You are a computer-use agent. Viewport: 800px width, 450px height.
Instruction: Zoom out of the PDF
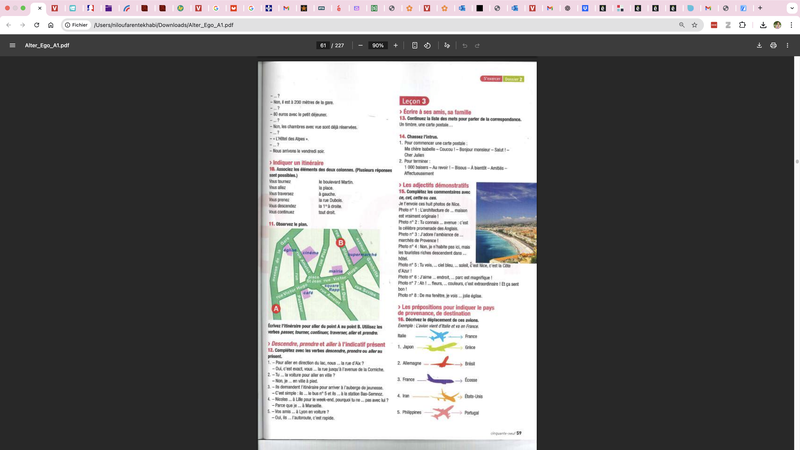[x=360, y=45]
